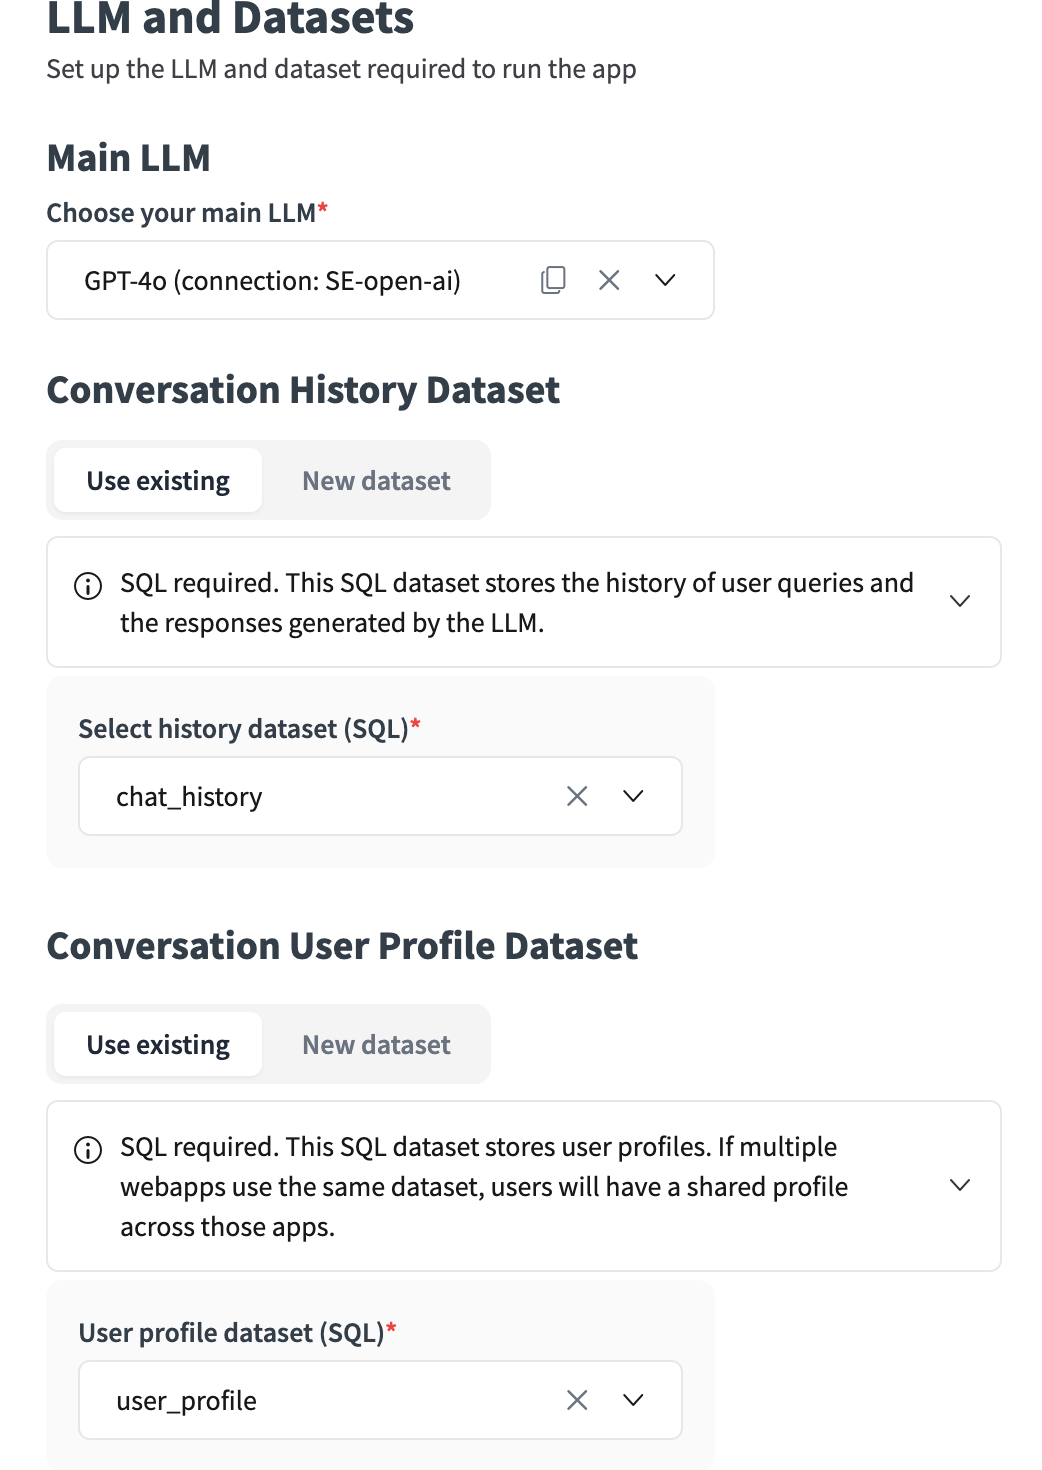Clear the user_profile dataset selection
This screenshot has height=1470, width=1042.
577,1400
